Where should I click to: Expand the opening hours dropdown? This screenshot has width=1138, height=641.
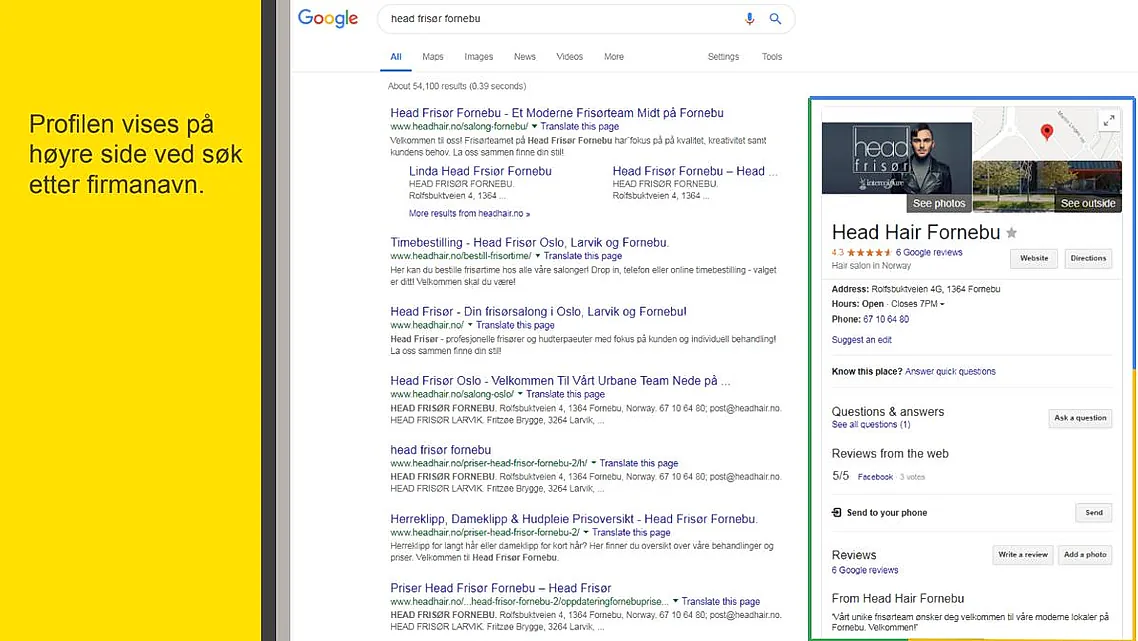tap(942, 304)
